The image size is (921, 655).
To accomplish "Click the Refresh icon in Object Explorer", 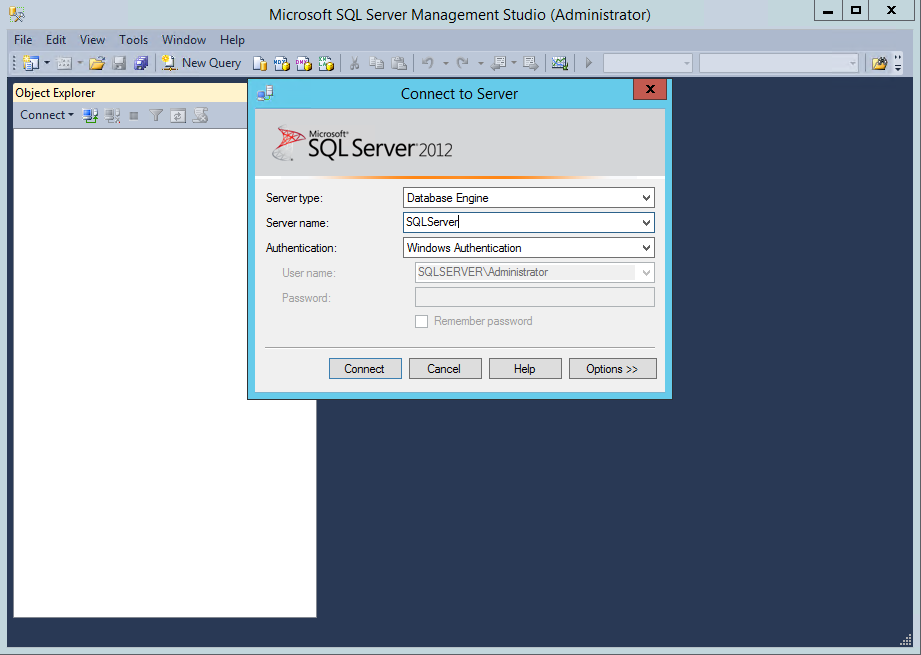I will click(178, 116).
